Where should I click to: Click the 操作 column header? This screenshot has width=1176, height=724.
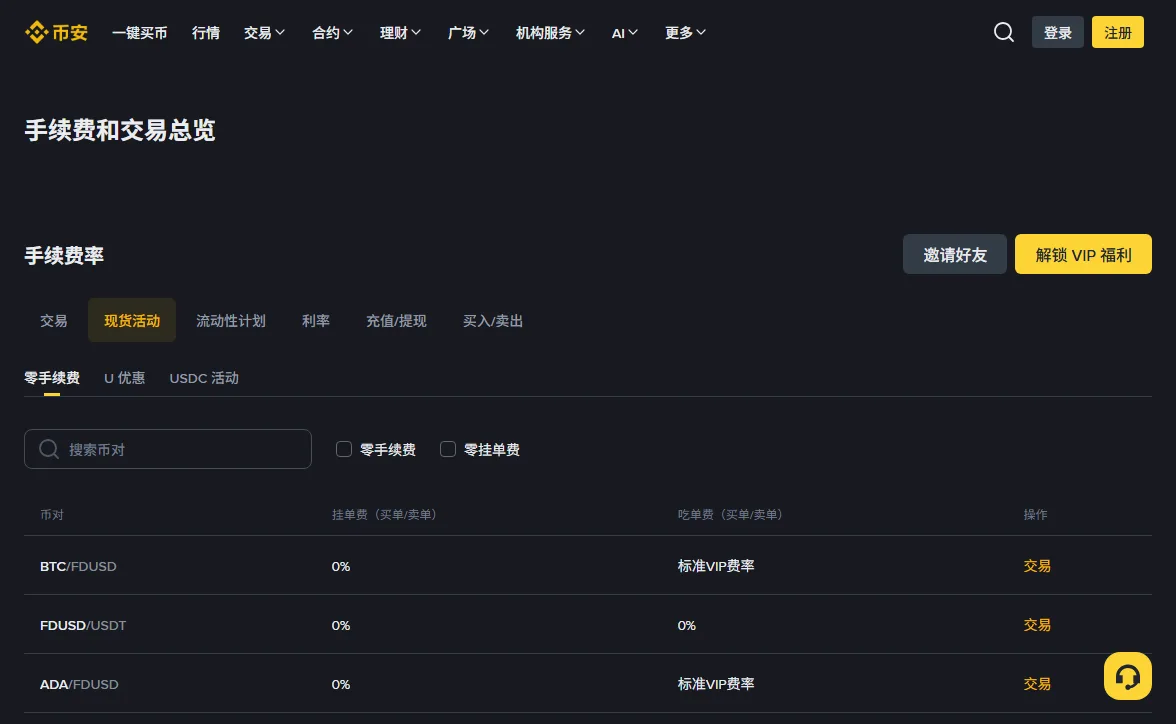click(x=1035, y=515)
